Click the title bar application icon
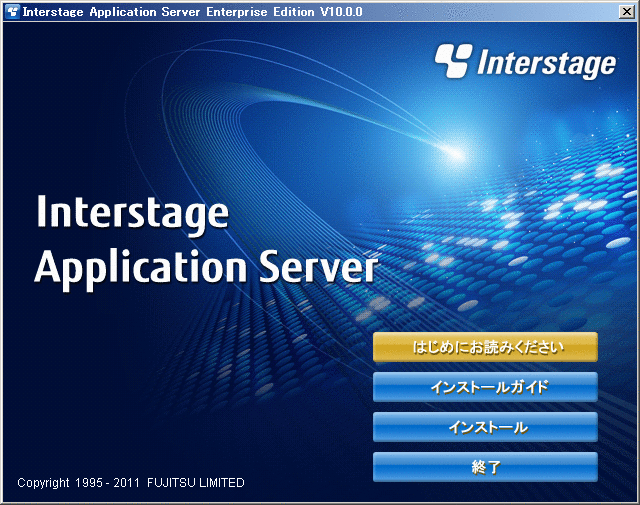Screen dimensions: 640x505 tap(13, 11)
